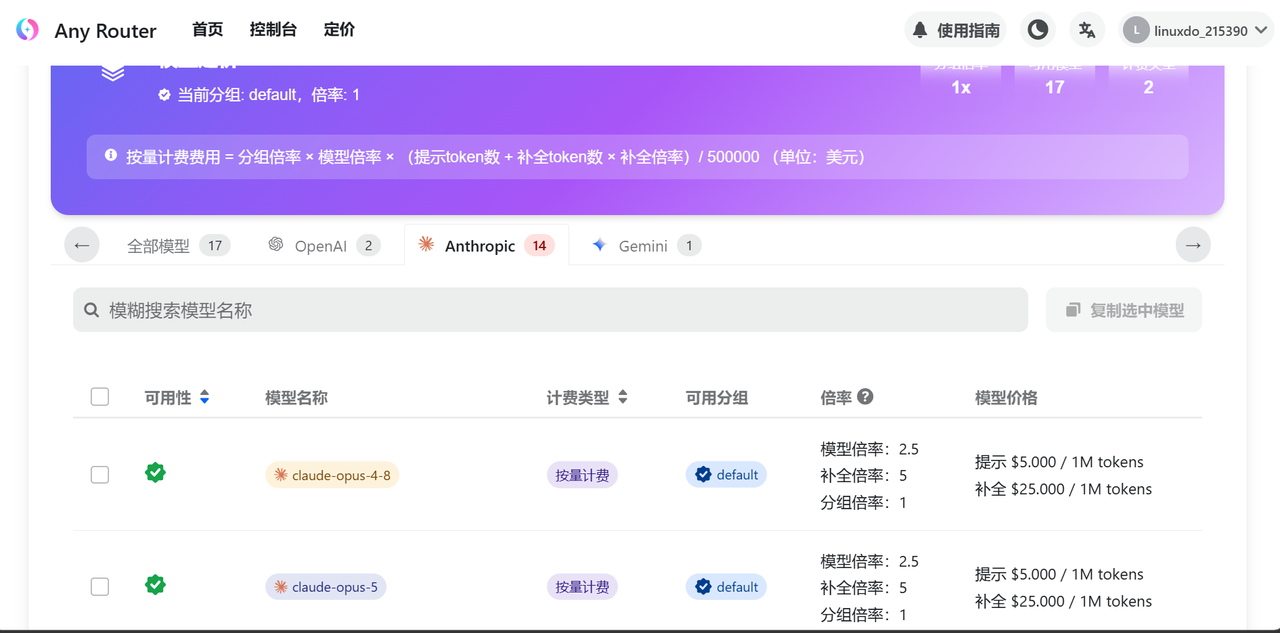Open the linuxdo_215390 user dropdown
This screenshot has height=633, width=1280.
(x=1196, y=30)
